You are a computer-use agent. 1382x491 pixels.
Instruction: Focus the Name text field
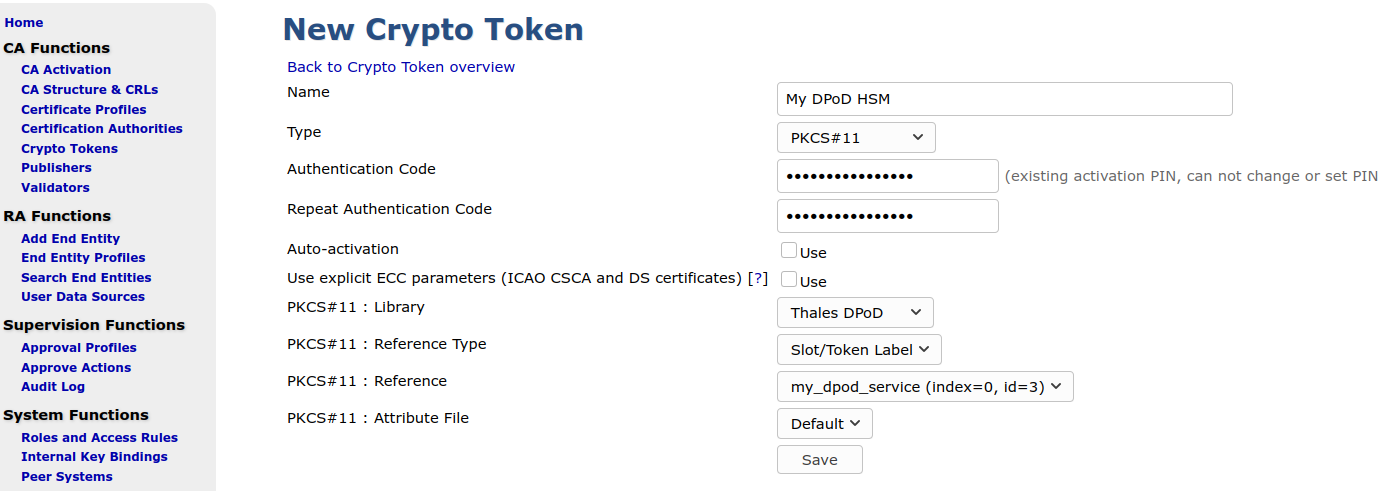(1004, 99)
